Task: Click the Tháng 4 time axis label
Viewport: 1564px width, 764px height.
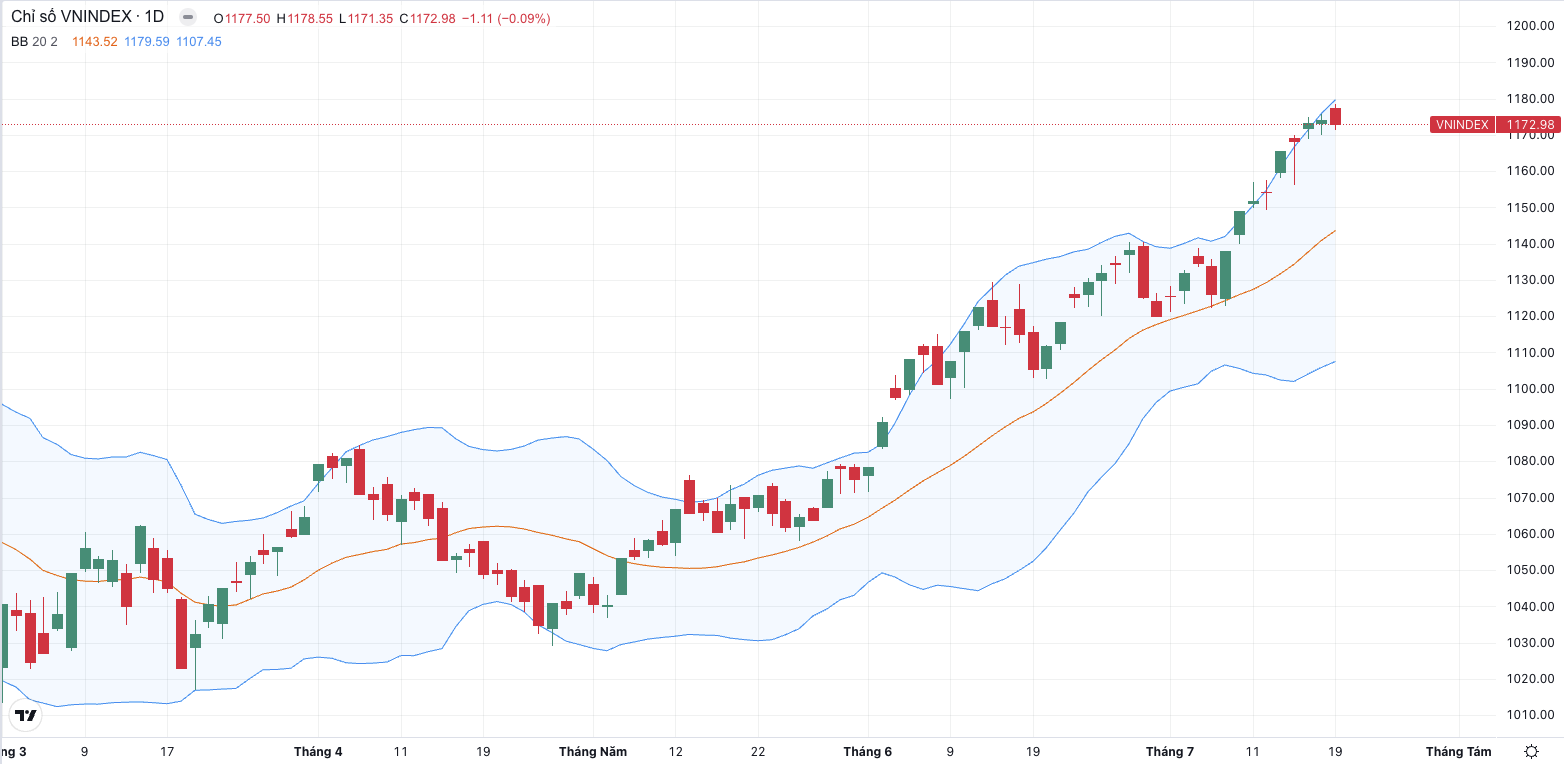Action: 318,752
